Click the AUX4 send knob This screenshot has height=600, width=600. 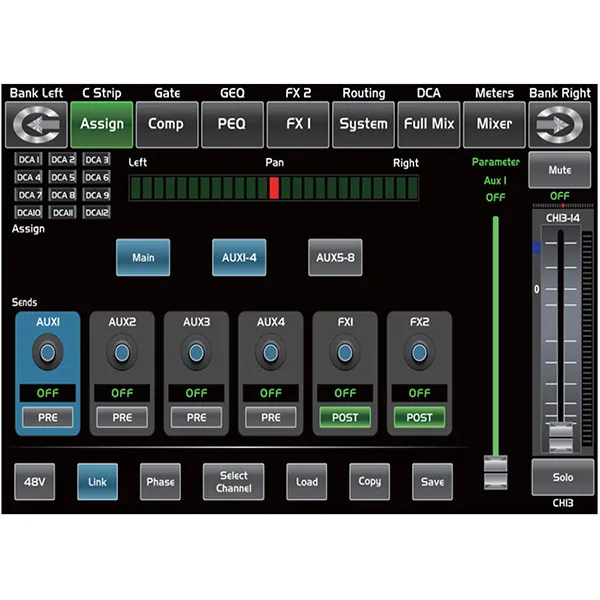coord(271,352)
